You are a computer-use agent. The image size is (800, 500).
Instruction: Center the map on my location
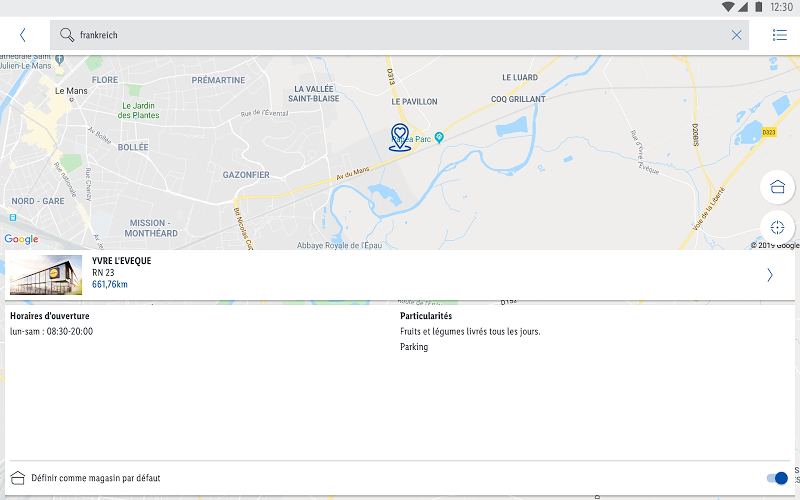[777, 227]
